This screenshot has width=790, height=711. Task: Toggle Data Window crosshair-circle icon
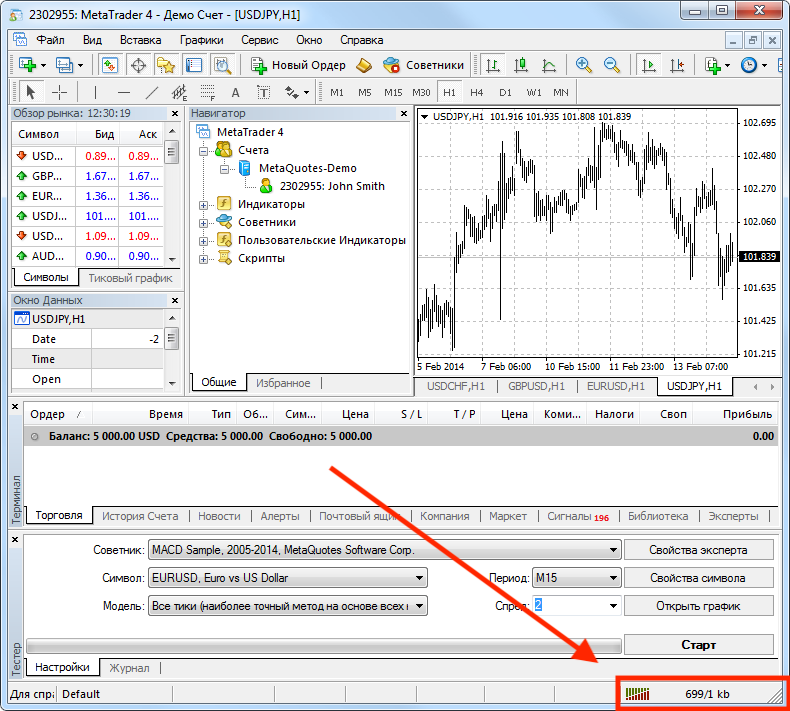click(x=138, y=65)
